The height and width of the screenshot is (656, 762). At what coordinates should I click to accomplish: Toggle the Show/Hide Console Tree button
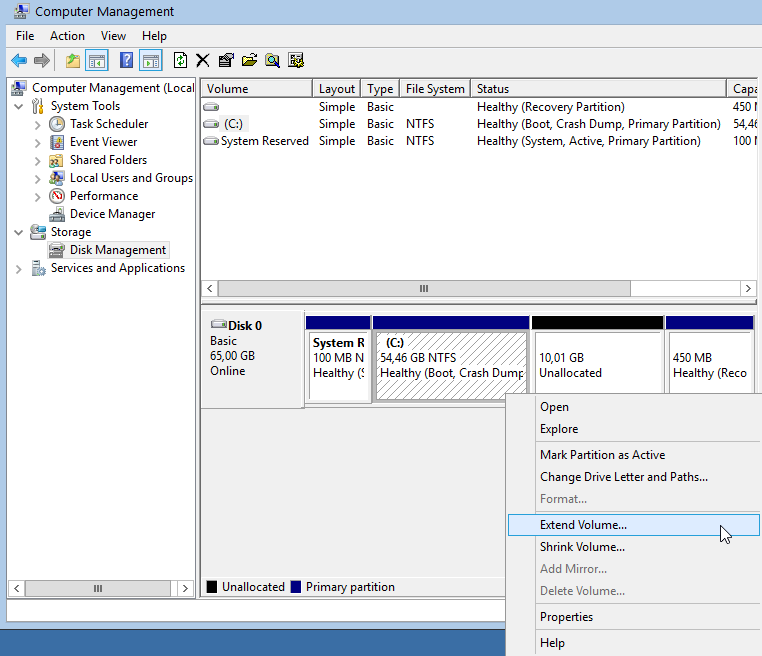[97, 60]
